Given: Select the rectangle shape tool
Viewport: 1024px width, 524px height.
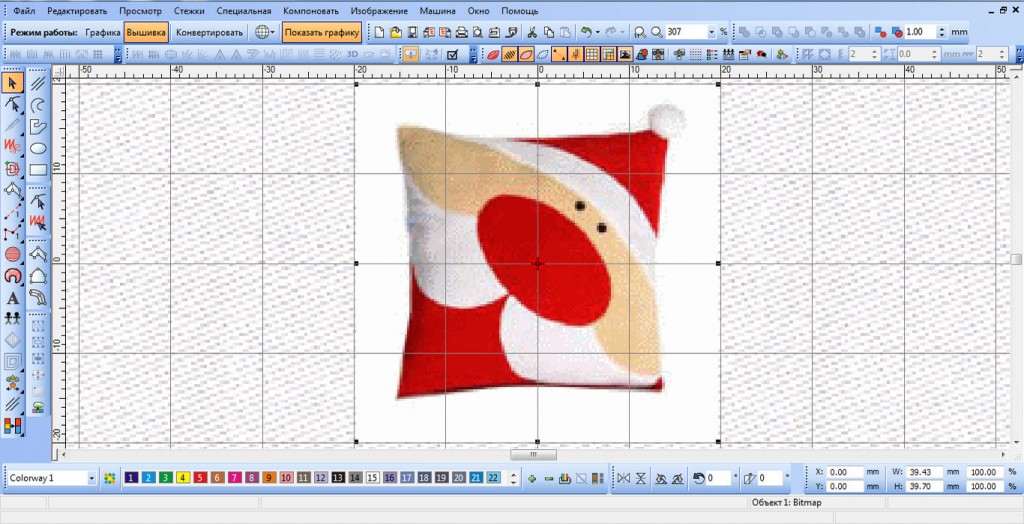Looking at the screenshot, I should coord(38,170).
